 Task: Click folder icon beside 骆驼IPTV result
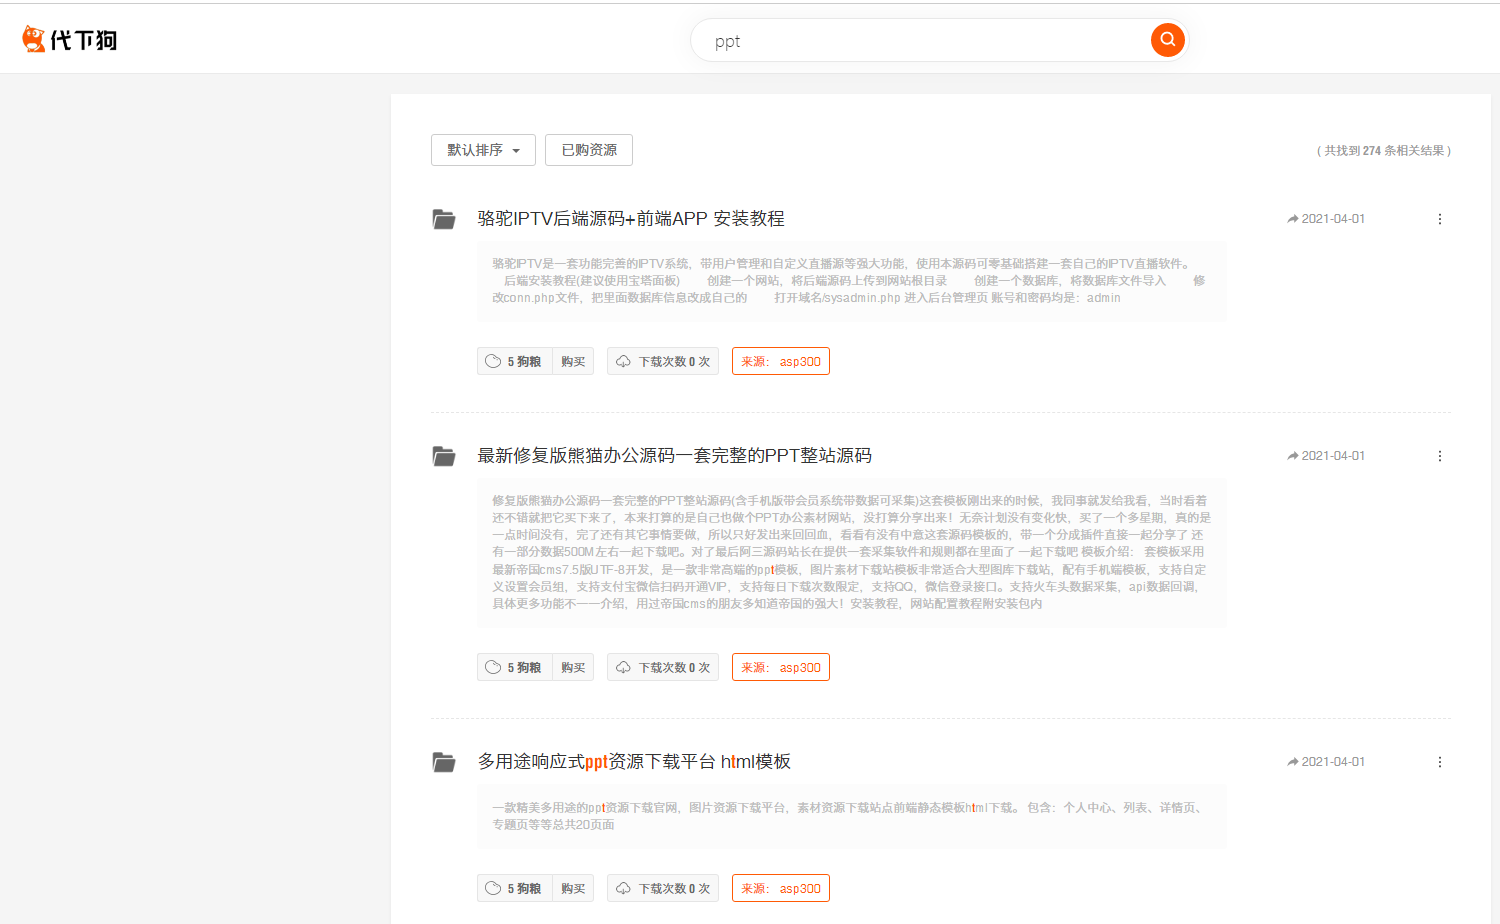pyautogui.click(x=444, y=219)
